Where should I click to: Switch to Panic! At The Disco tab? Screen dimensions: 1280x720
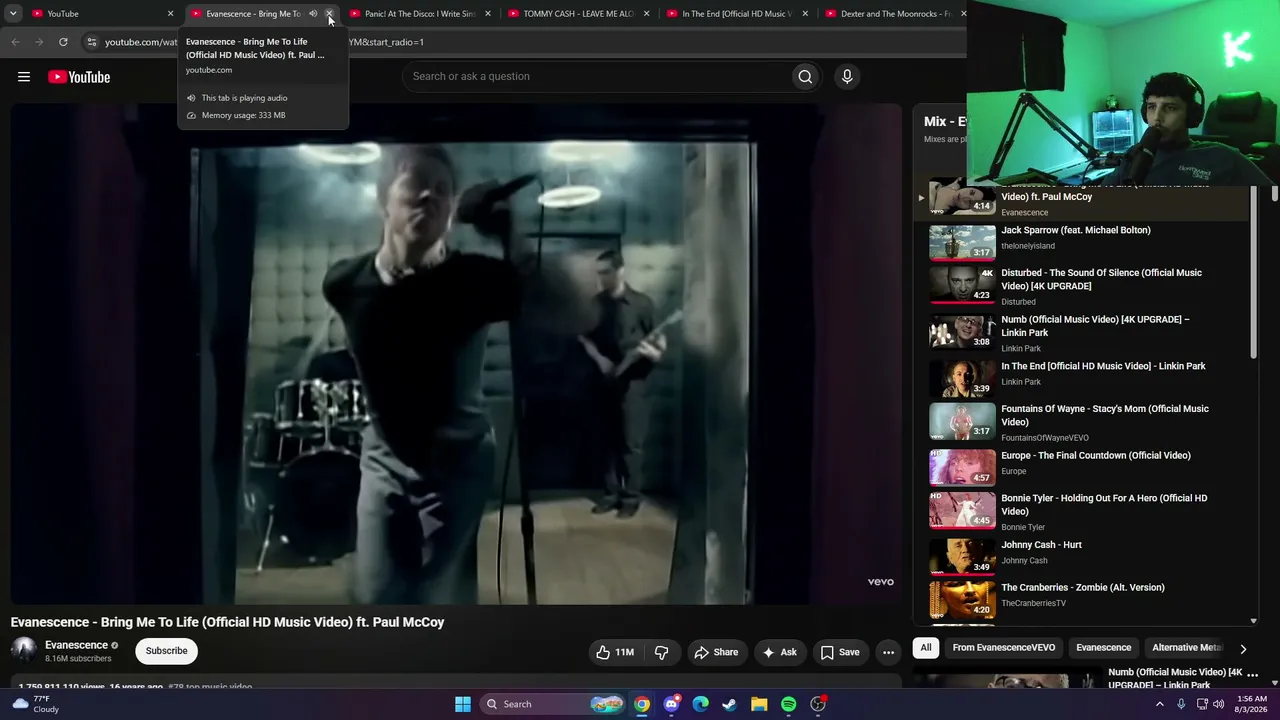point(420,14)
